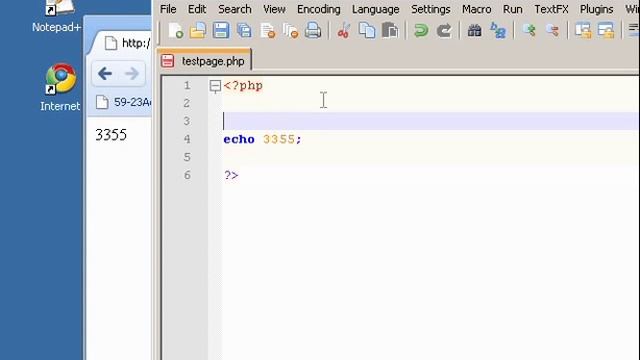Zoom in toolbar icon

pos(529,31)
